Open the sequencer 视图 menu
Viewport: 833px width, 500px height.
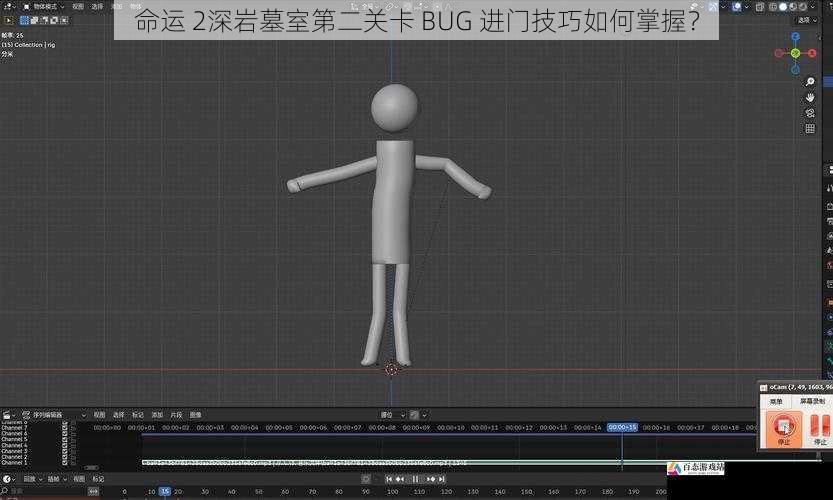[x=99, y=415]
